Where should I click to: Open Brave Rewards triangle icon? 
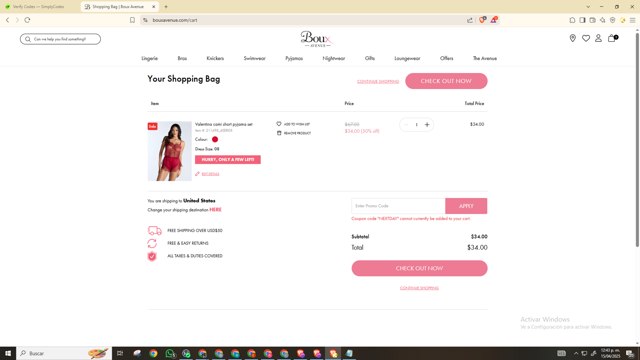[494, 20]
